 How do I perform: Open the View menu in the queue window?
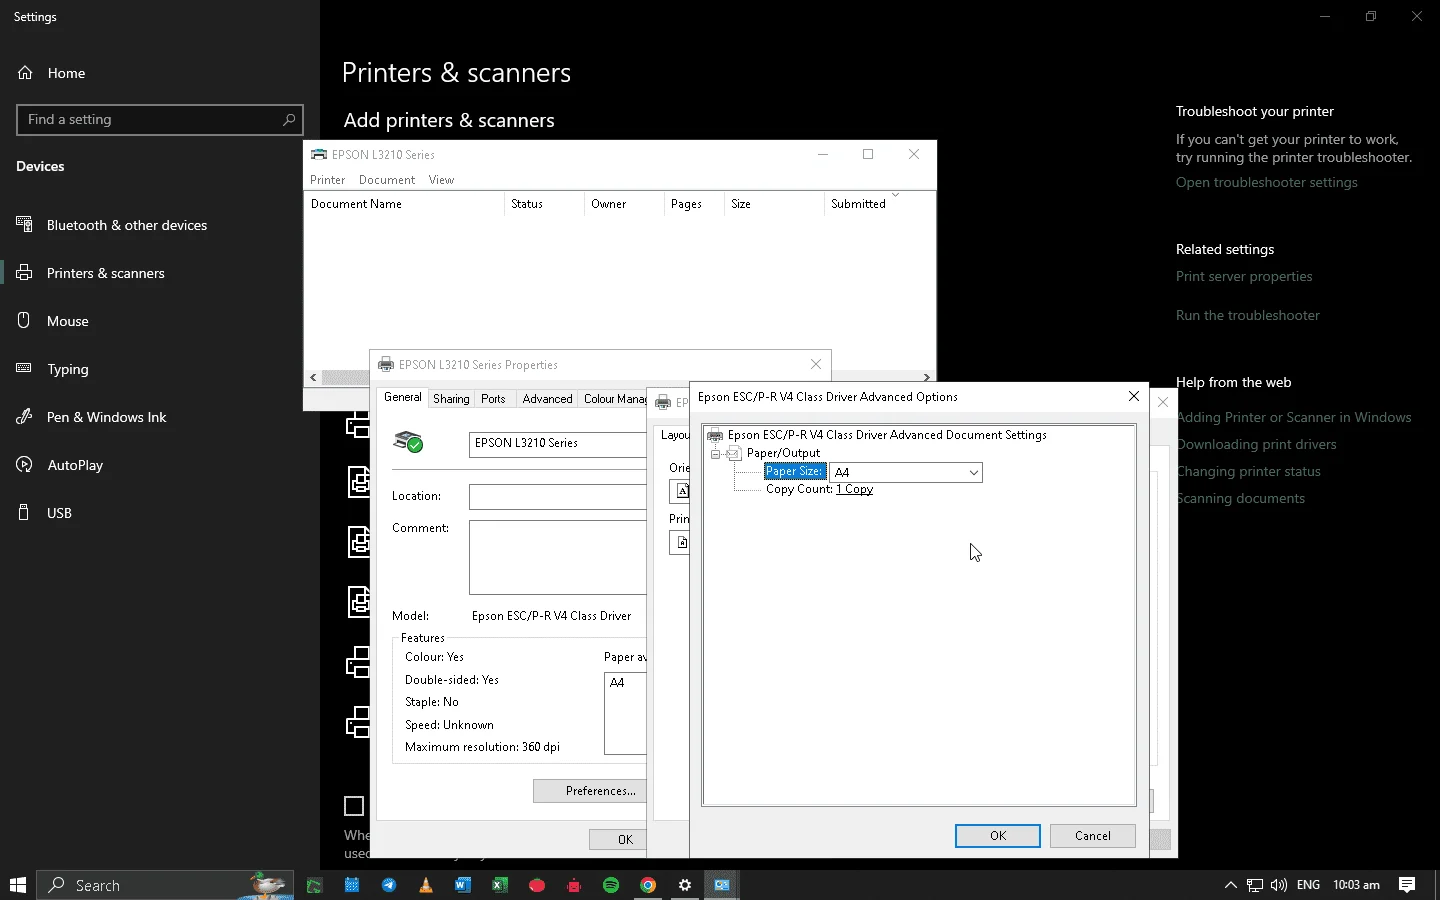(441, 180)
